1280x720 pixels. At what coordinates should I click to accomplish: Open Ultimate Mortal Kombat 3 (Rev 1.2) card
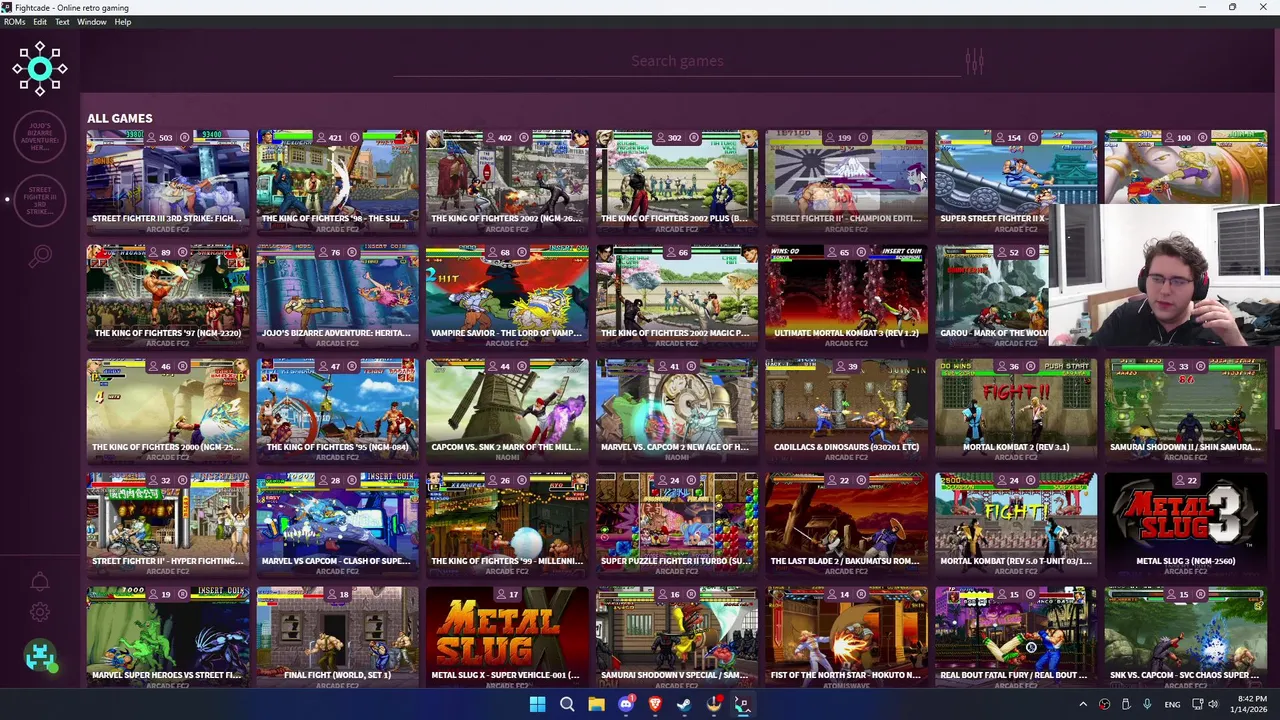point(846,296)
